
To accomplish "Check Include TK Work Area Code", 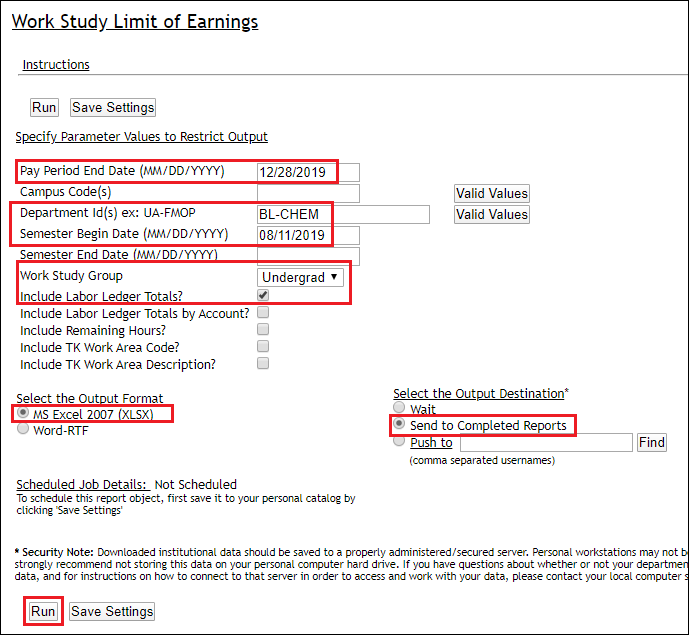I will tap(263, 346).
